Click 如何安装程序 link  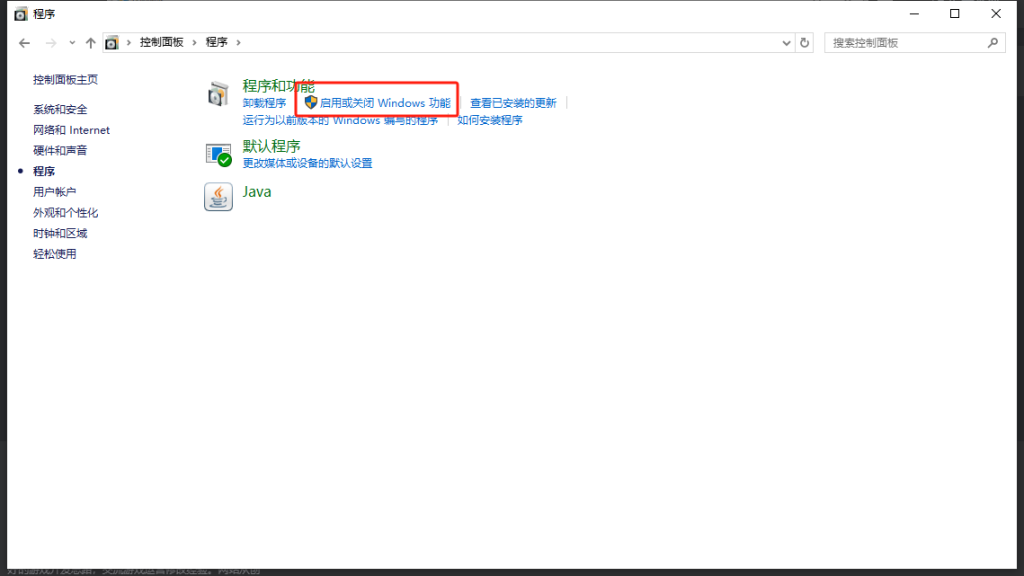point(490,120)
